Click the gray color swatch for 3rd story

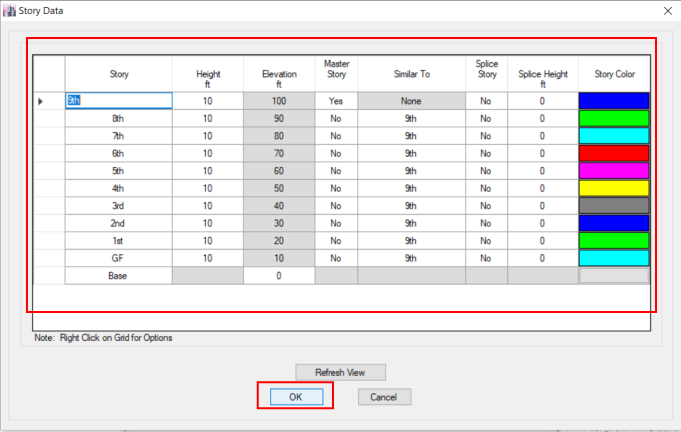pos(614,205)
